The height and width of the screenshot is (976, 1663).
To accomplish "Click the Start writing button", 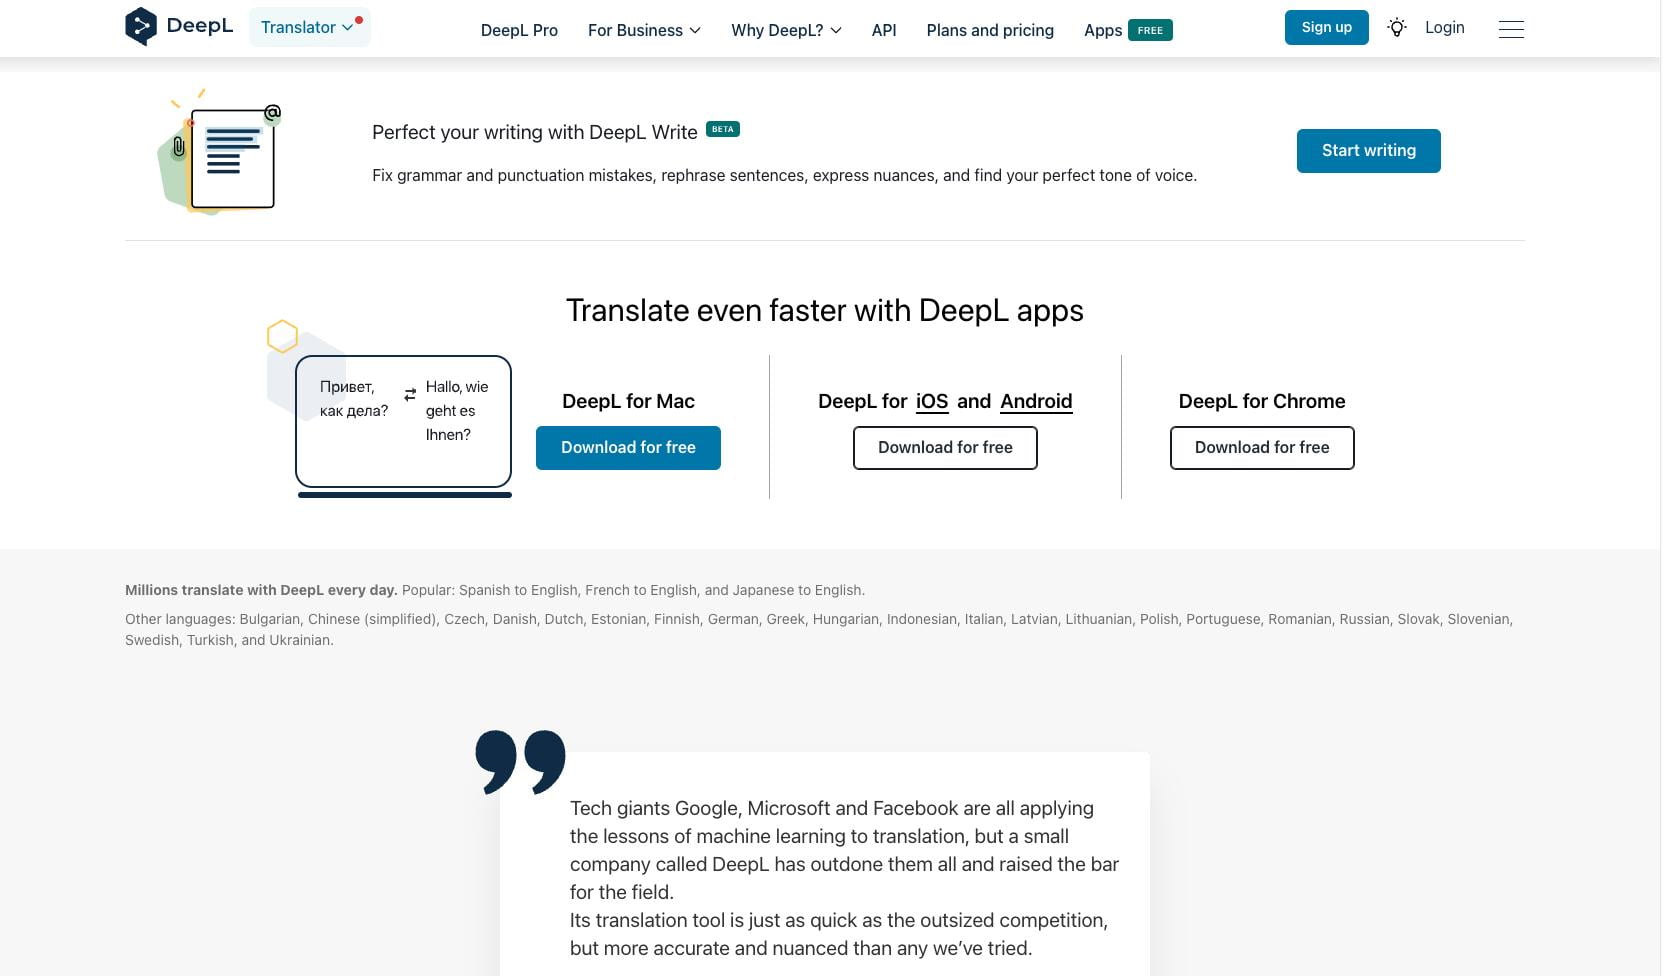I will [1367, 150].
